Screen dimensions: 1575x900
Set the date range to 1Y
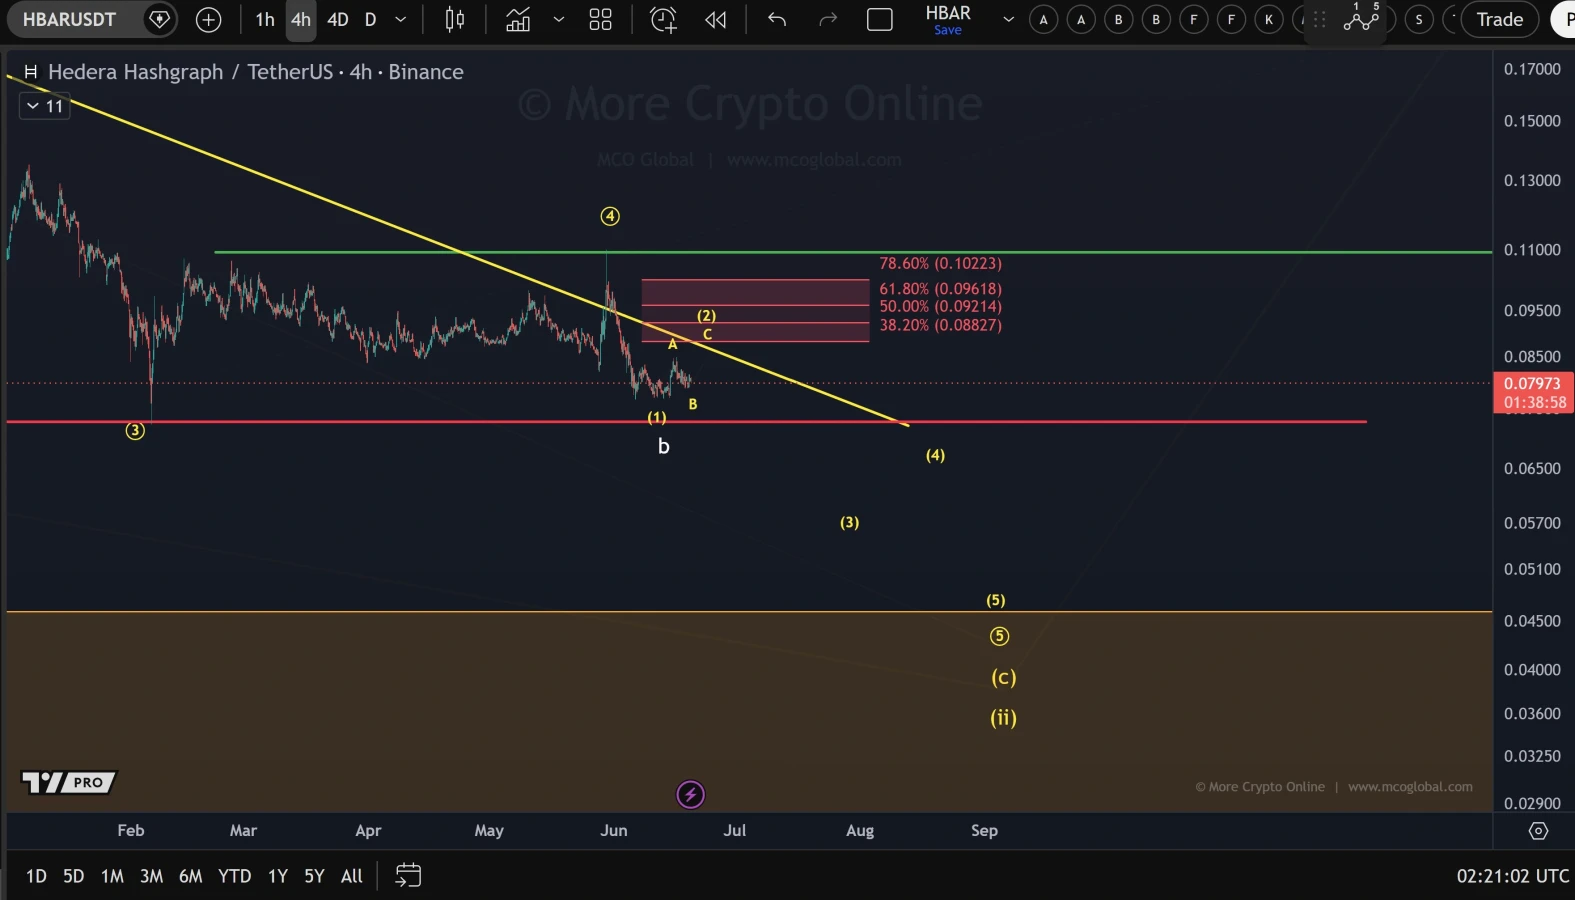click(x=278, y=876)
